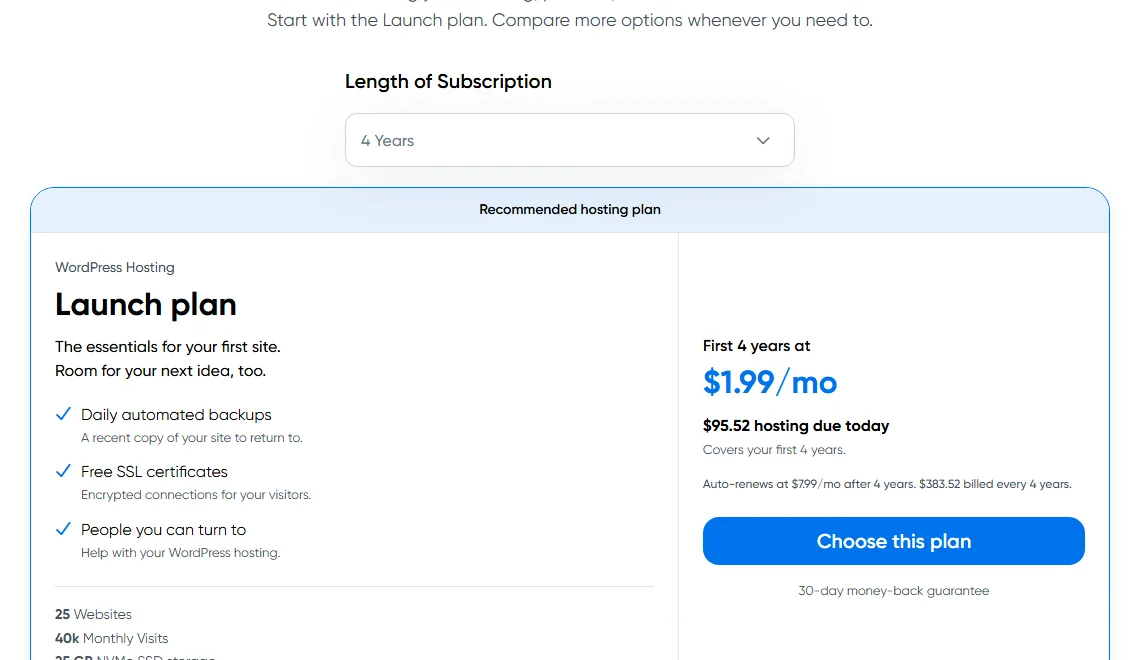Click the People you can turn to text

tap(164, 530)
